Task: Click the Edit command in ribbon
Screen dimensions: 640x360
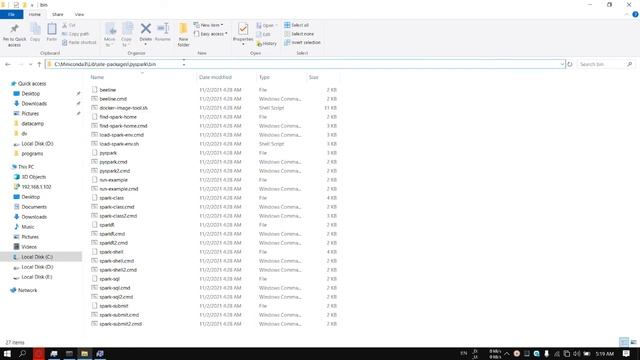Action: click(264, 34)
